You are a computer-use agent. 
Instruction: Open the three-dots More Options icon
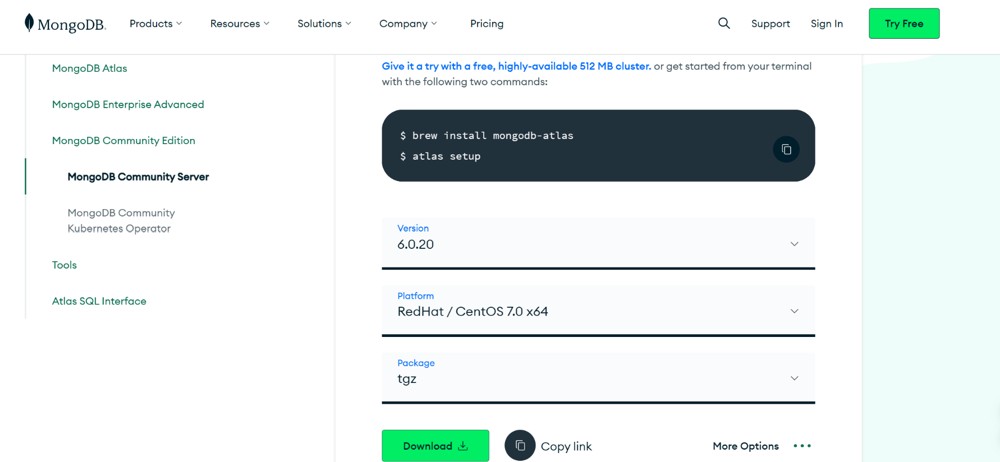click(802, 446)
